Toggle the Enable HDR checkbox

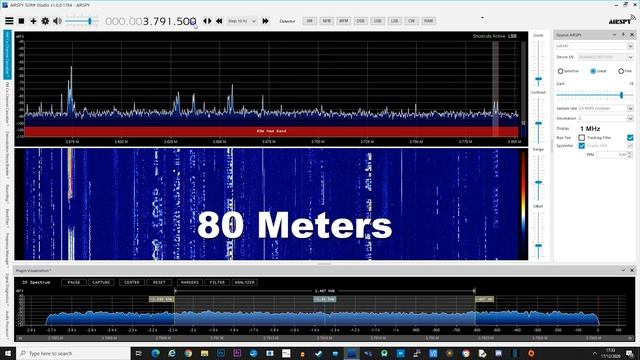(630, 146)
